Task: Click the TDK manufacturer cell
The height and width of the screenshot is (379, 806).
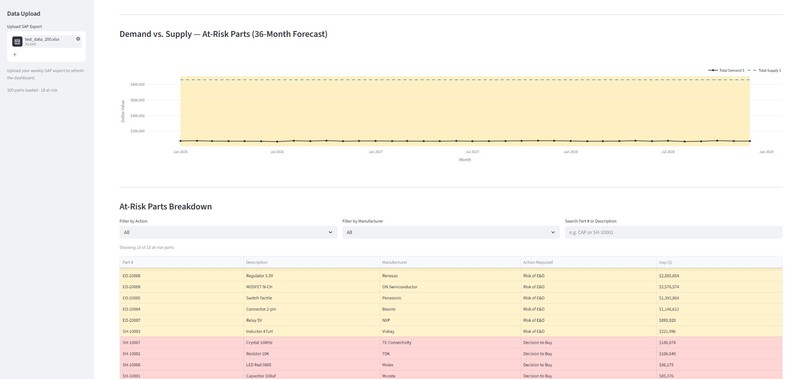Action: (450, 354)
